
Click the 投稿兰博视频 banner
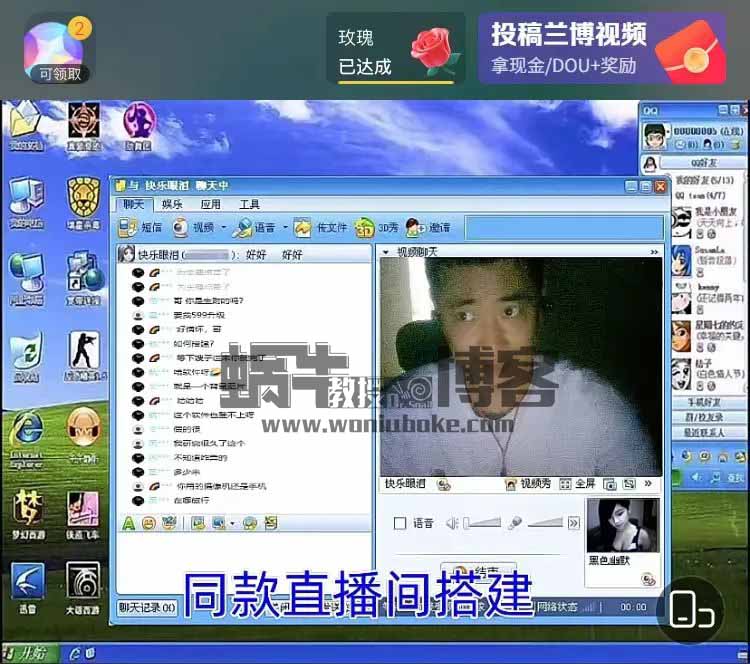click(602, 49)
